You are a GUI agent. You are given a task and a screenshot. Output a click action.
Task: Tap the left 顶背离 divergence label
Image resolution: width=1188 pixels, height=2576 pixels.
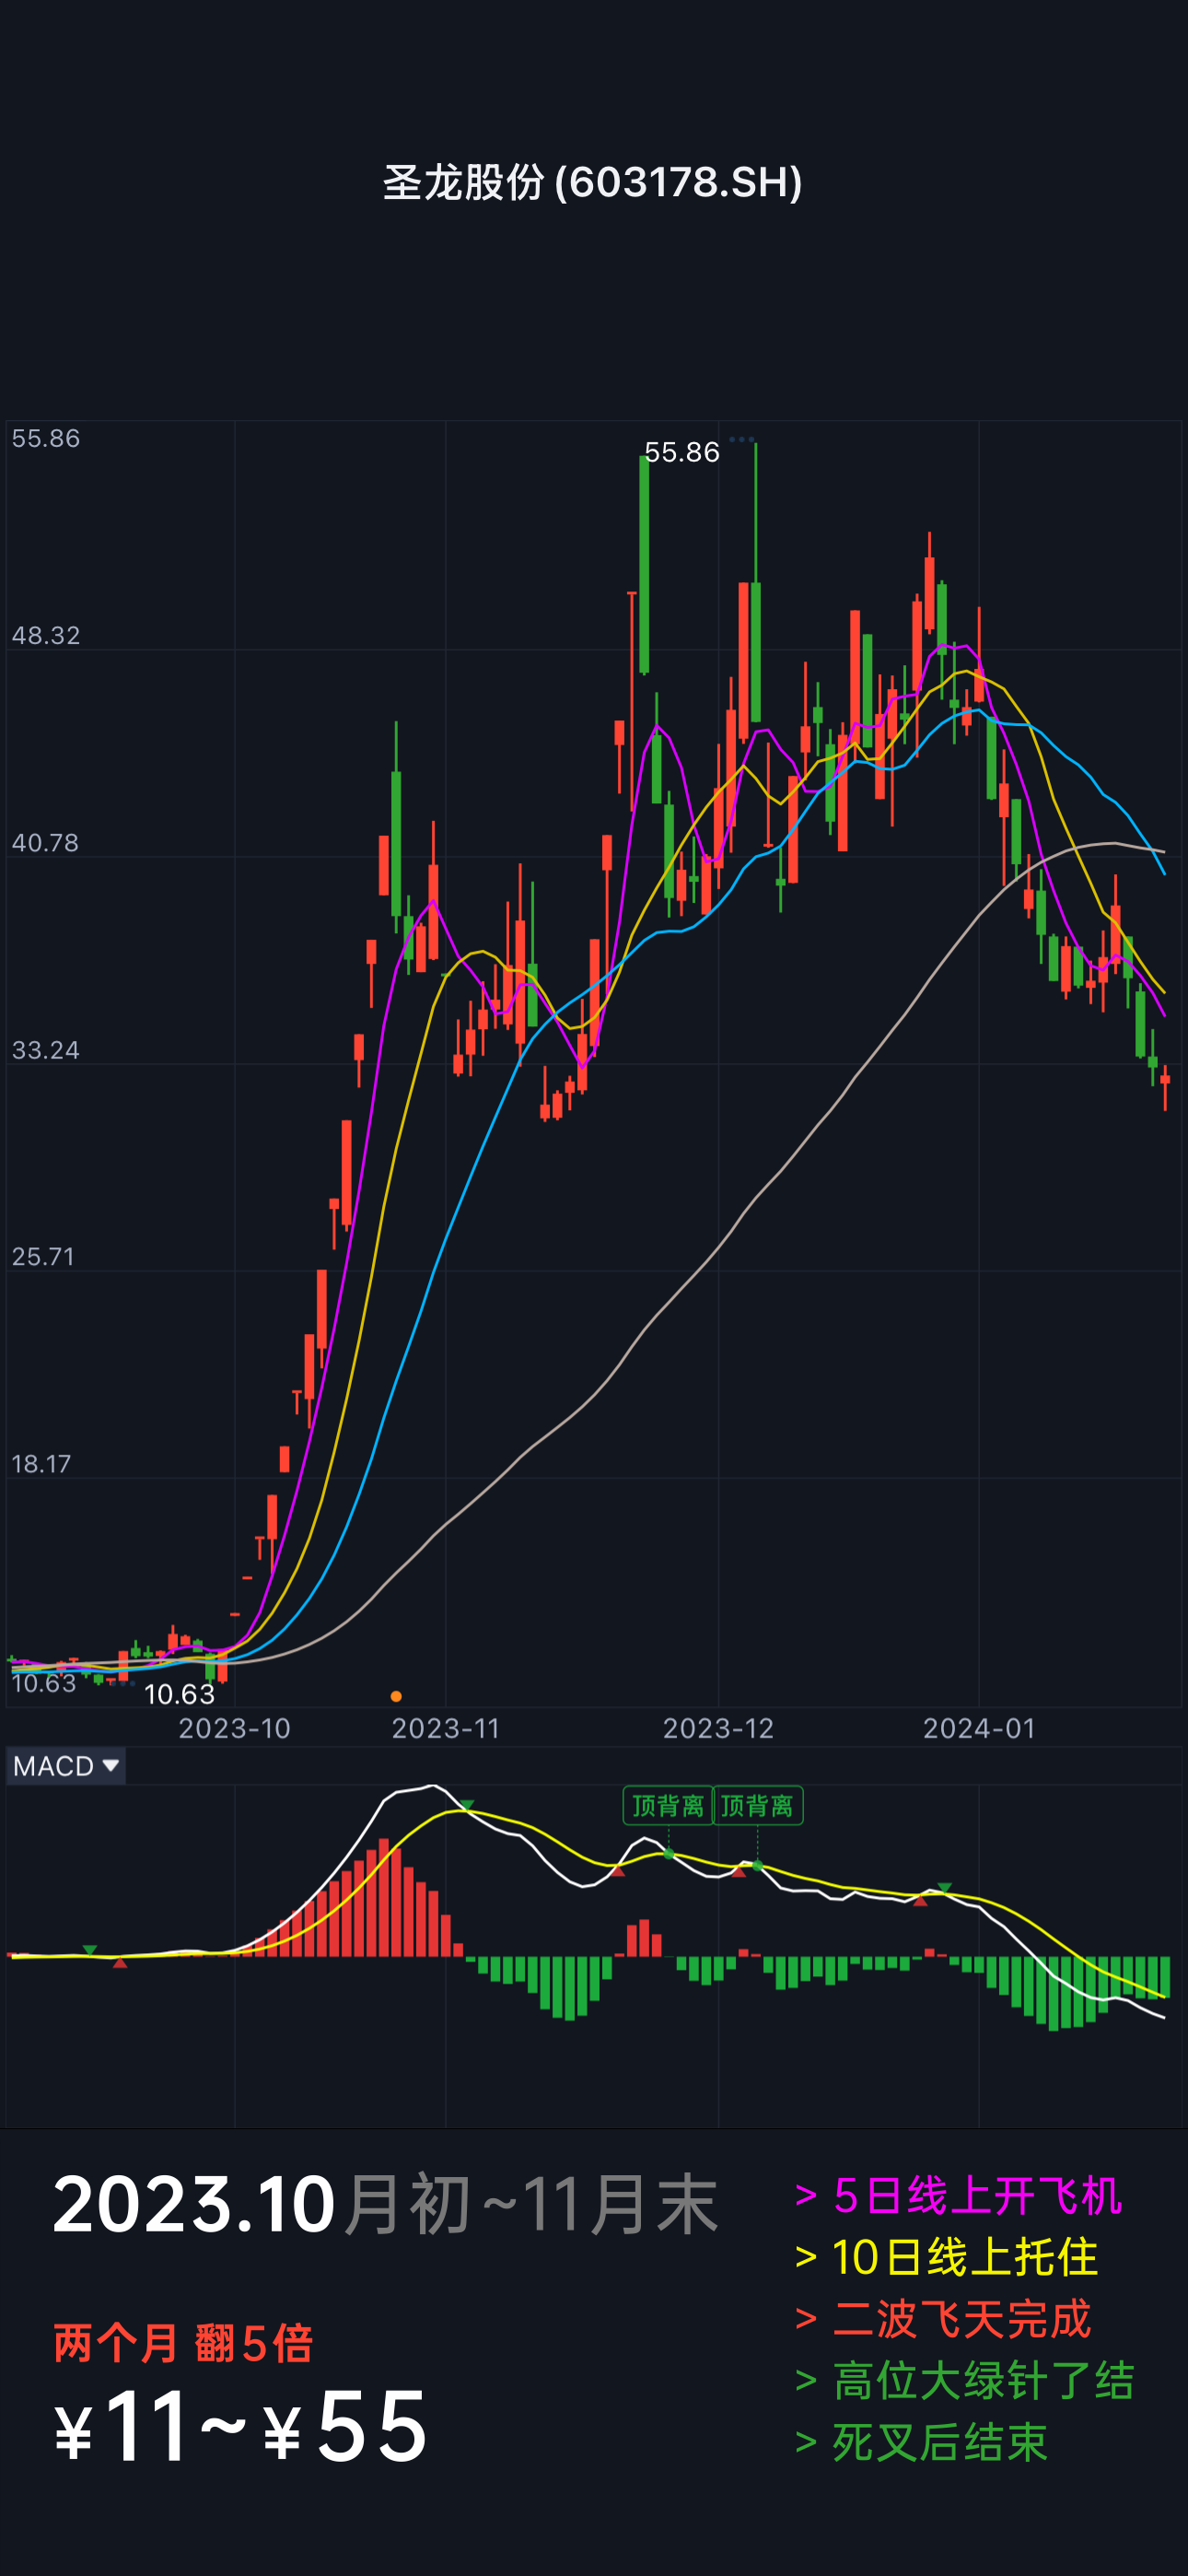(668, 1805)
